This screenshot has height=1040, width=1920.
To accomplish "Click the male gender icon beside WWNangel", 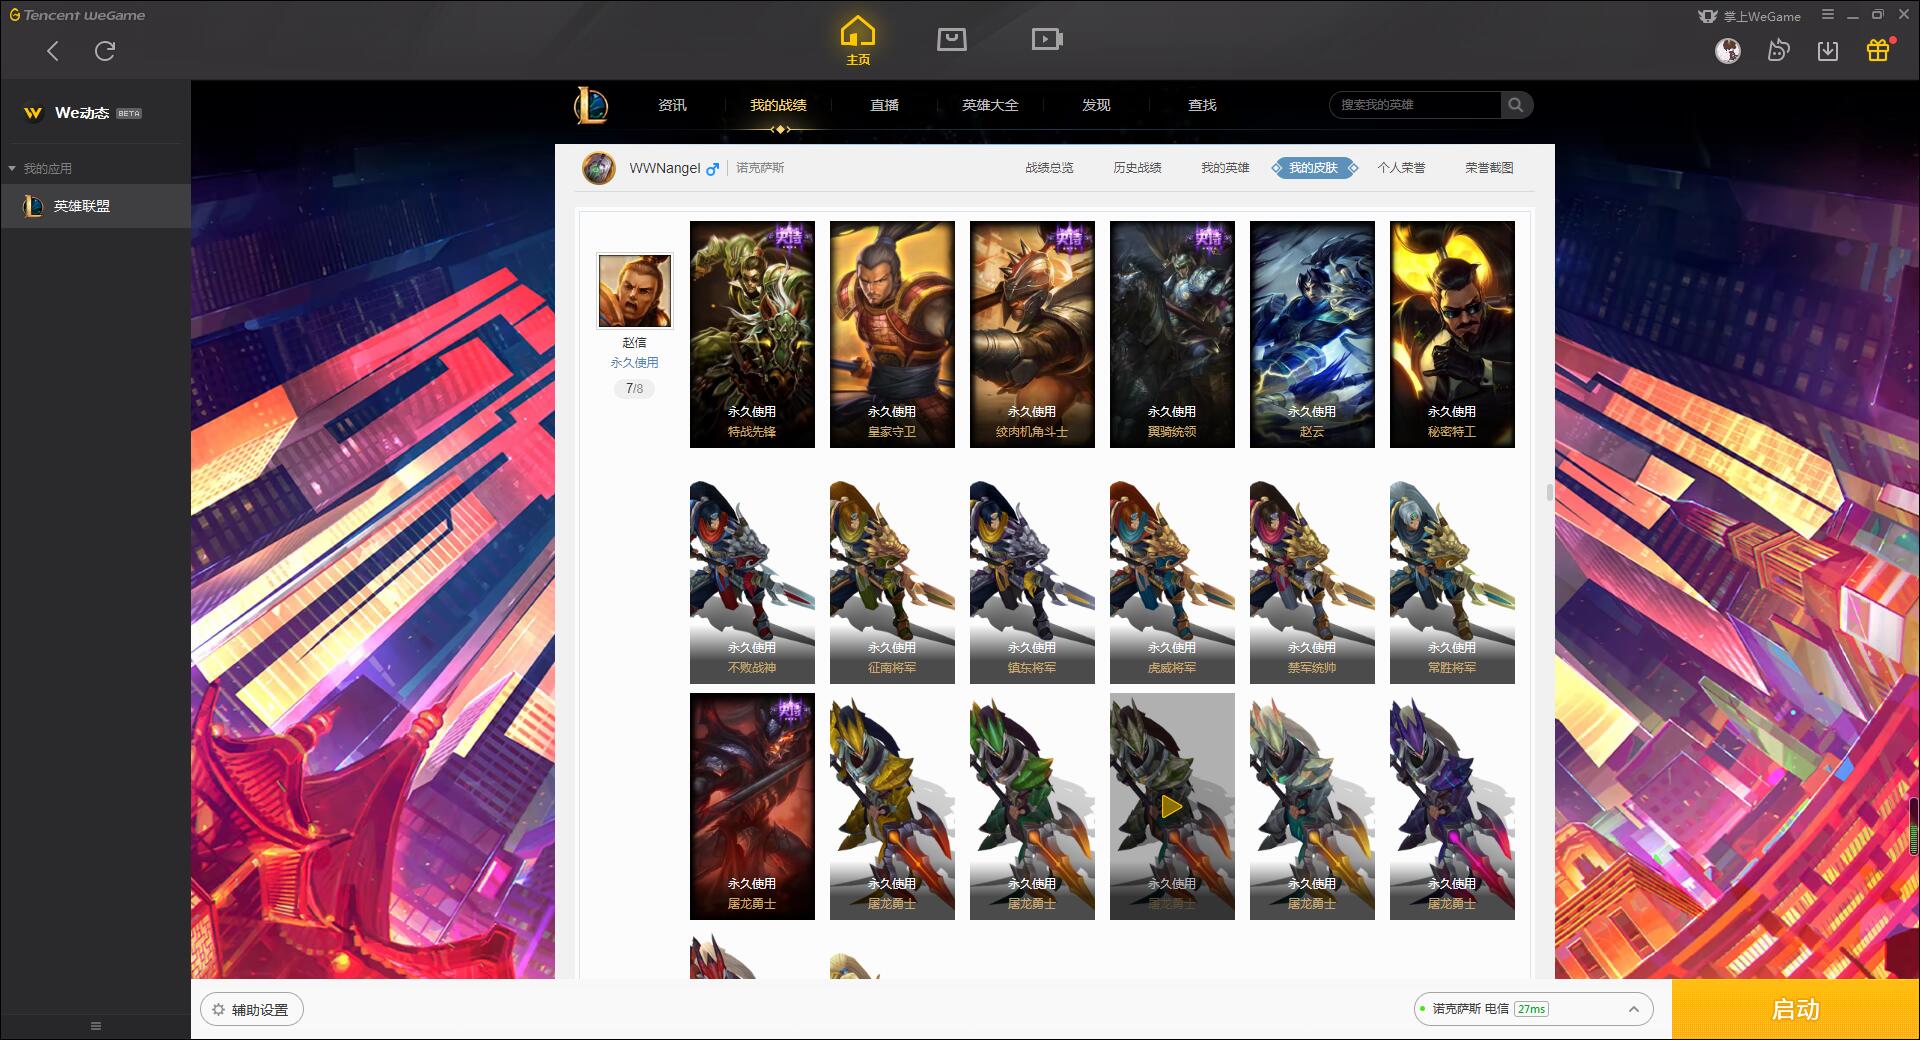I will (x=712, y=169).
